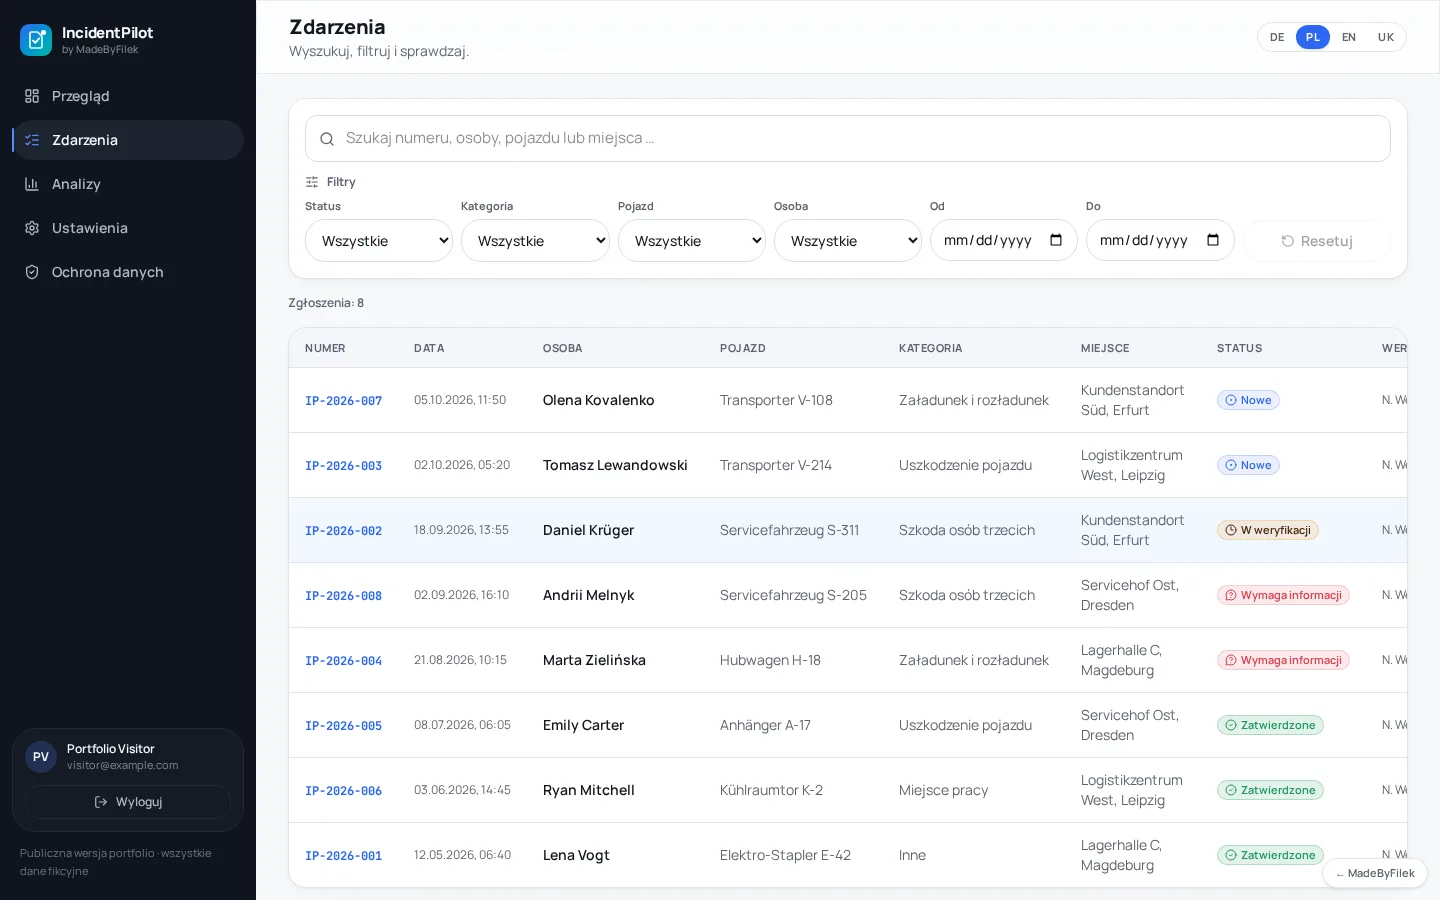Click the Od date input field
The height and width of the screenshot is (900, 1440).
pos(1004,241)
